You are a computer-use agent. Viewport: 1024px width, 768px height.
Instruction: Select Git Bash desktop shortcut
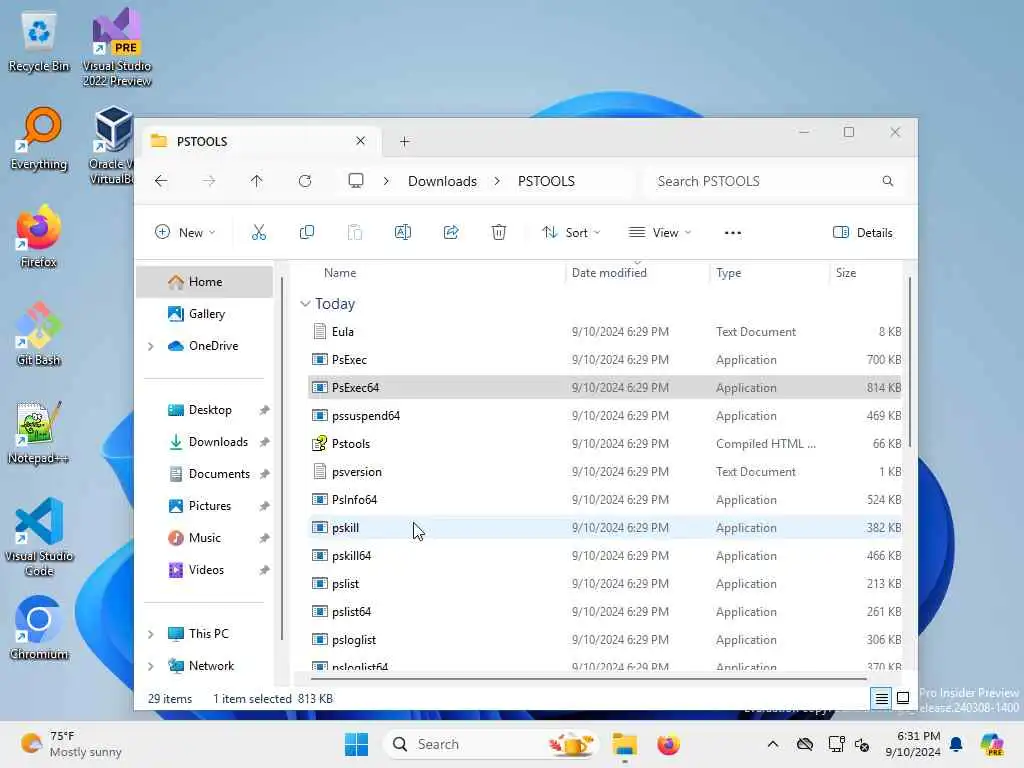[x=39, y=335]
